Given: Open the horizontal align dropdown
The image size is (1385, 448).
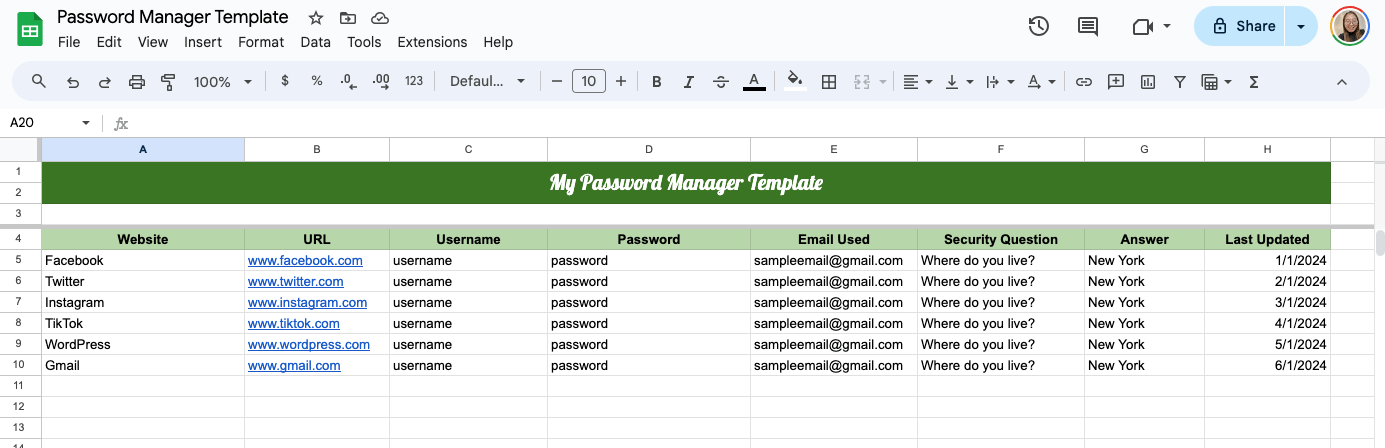Looking at the screenshot, I should (x=917, y=82).
